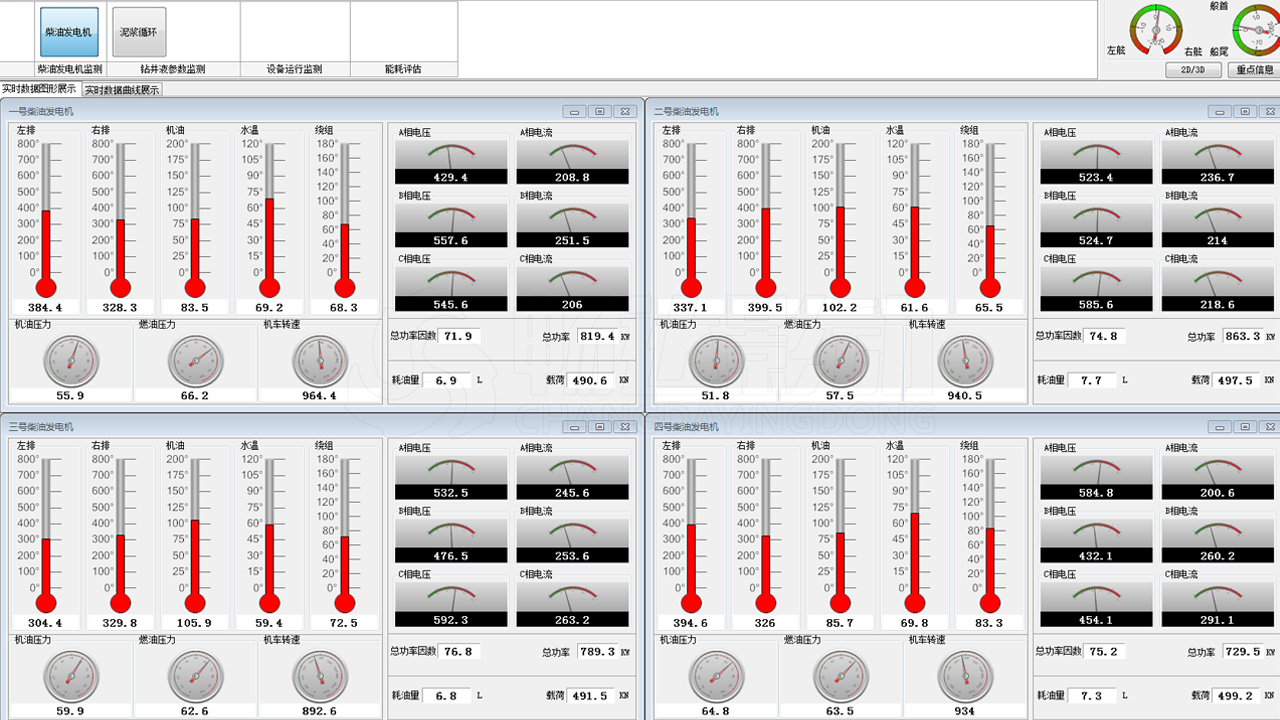
Task: Click generator two's 总功率 value field
Action: pyautogui.click(x=1242, y=337)
